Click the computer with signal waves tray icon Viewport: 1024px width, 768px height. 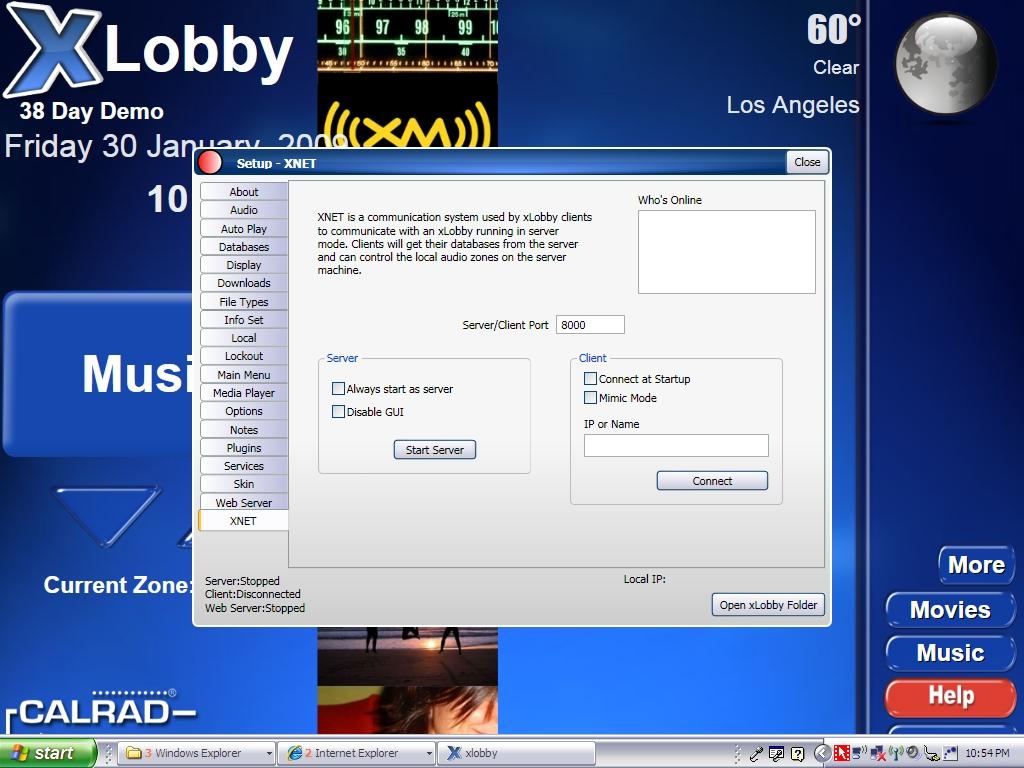(x=859, y=754)
